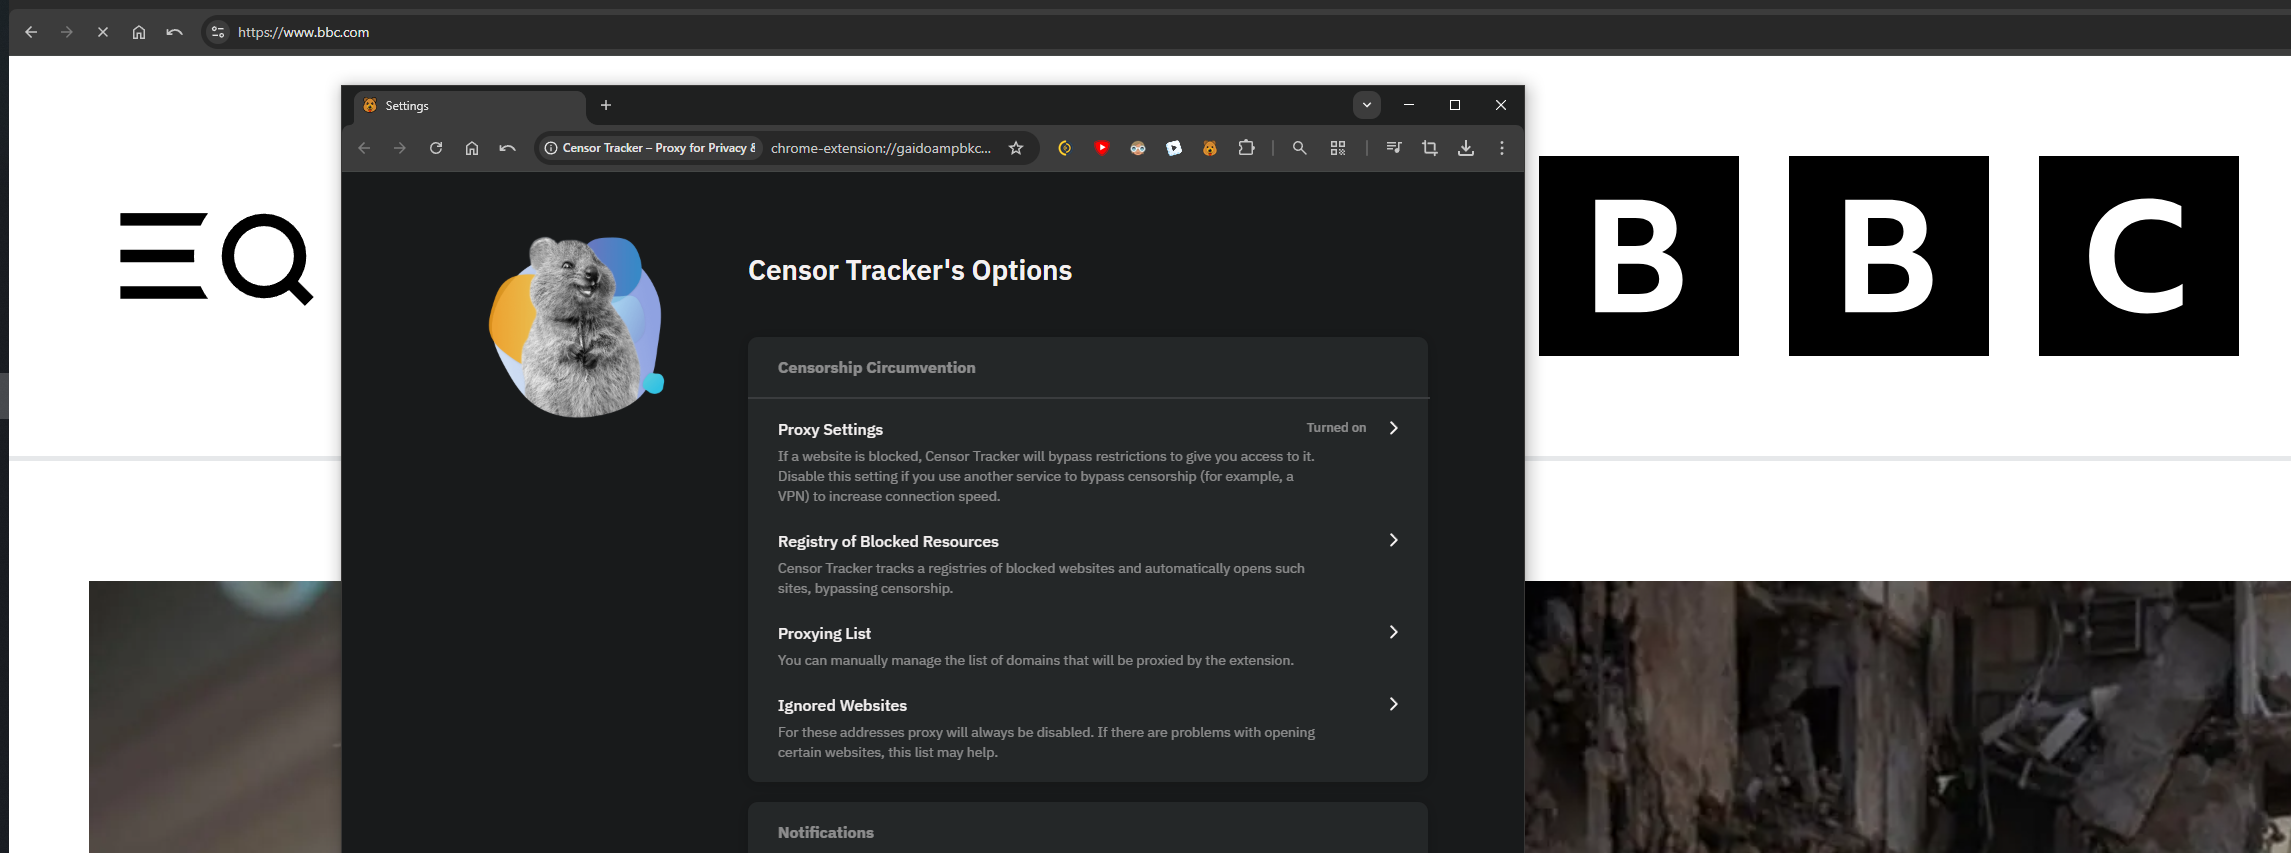The image size is (2291, 853).
Task: Click the magnifier search icon in the toolbar
Action: pyautogui.click(x=1299, y=148)
